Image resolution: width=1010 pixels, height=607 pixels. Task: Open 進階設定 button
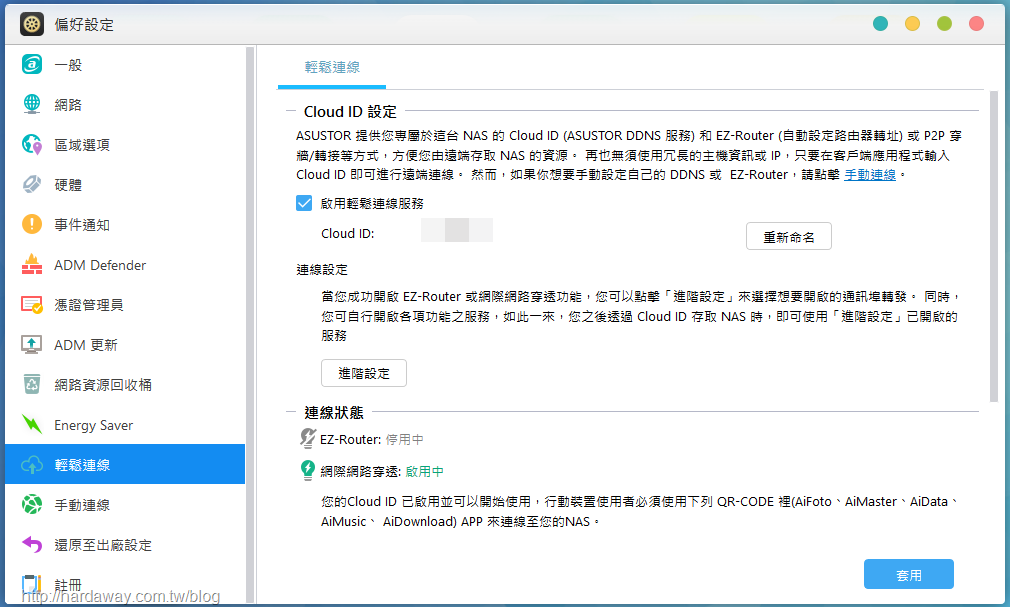pos(363,373)
